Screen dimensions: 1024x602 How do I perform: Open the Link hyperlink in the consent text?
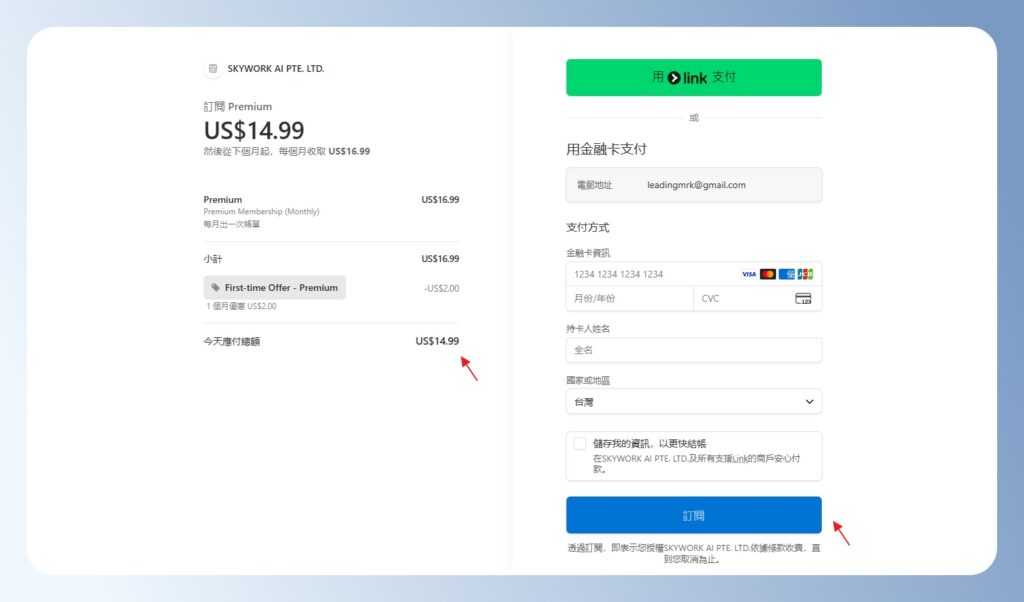click(x=741, y=457)
